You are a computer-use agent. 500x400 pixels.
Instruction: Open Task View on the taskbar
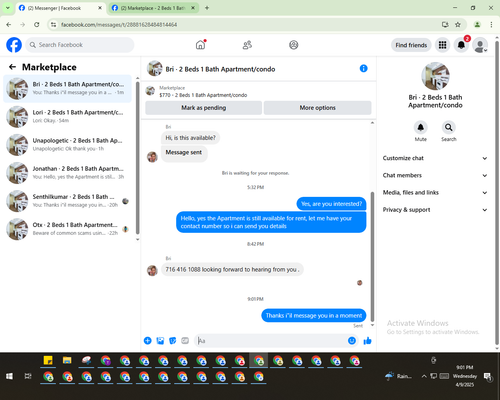pos(28,376)
